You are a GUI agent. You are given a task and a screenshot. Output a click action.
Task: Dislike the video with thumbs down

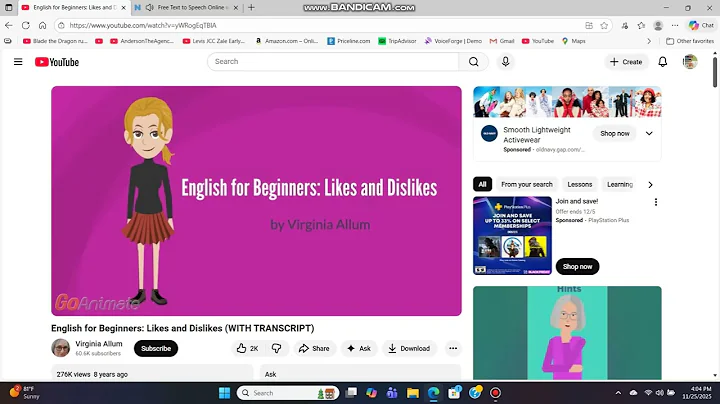[x=276, y=348]
